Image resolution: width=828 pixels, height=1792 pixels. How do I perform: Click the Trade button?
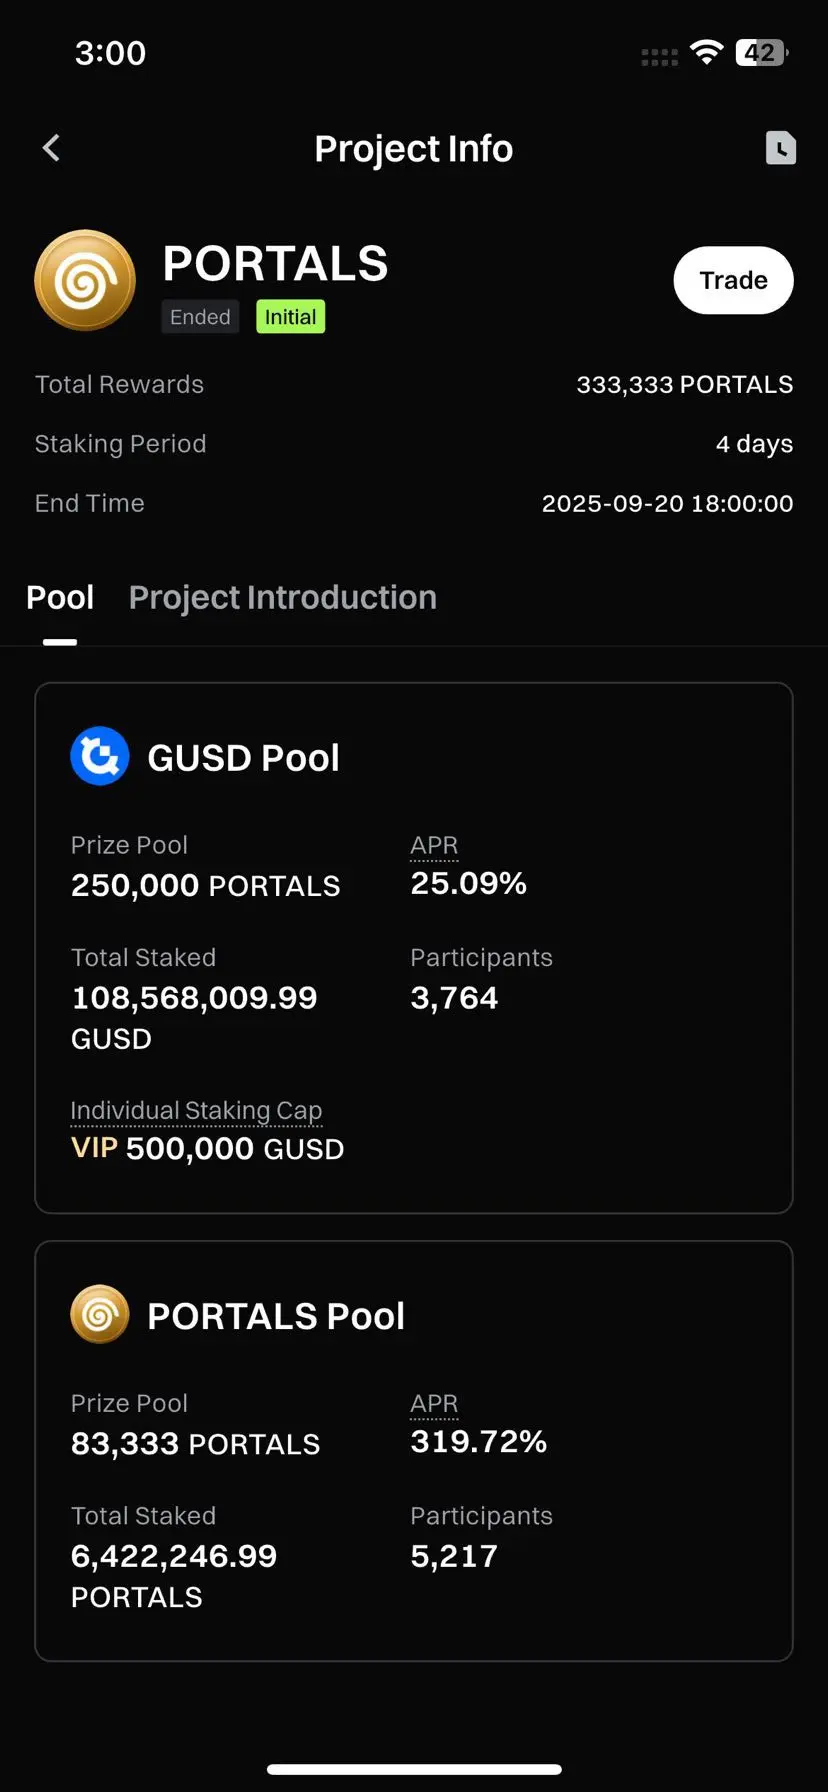733,280
